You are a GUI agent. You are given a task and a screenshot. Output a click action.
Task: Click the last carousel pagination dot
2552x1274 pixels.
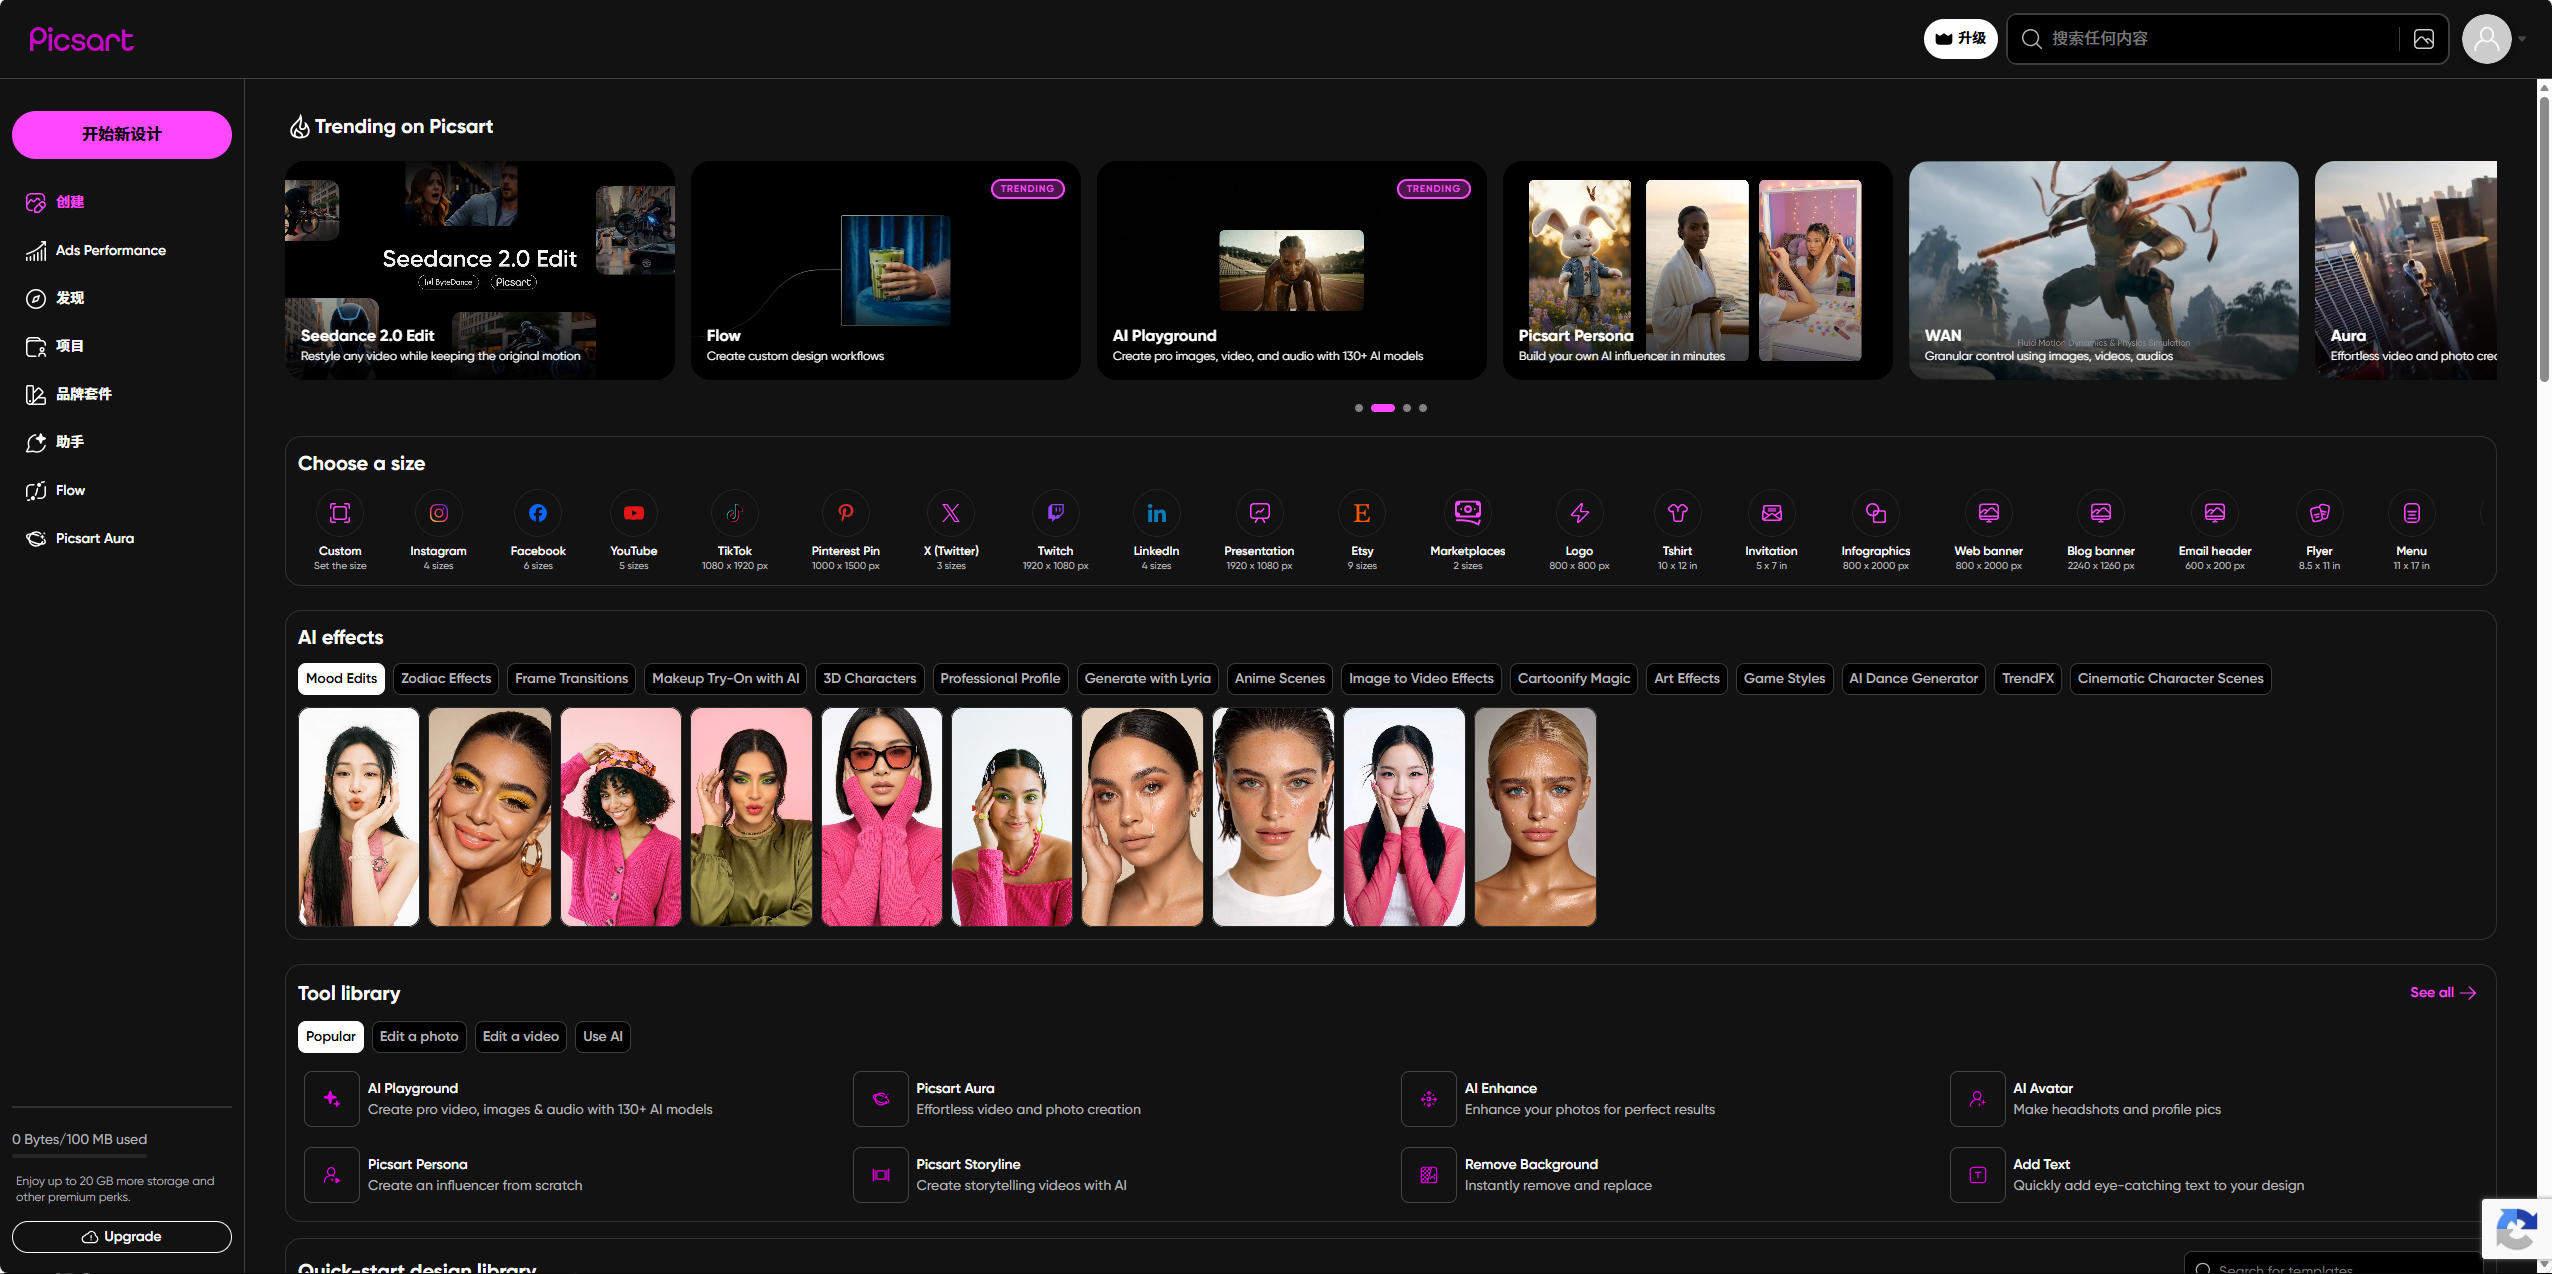click(x=1423, y=408)
